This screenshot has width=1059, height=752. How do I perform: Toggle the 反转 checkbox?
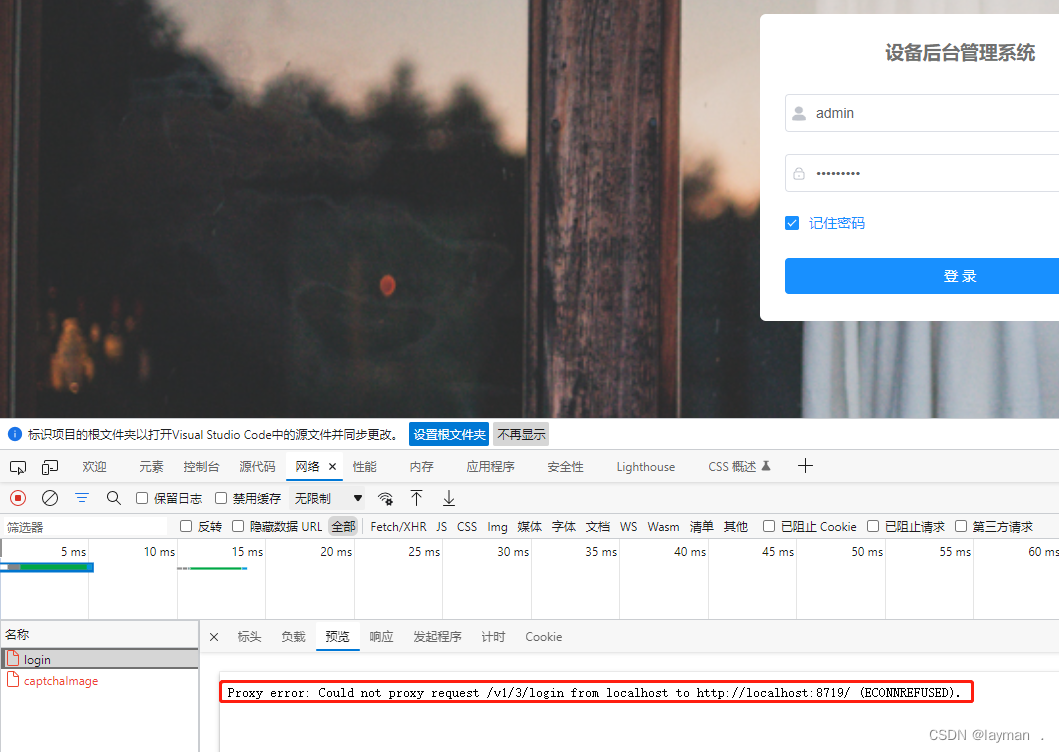(186, 526)
